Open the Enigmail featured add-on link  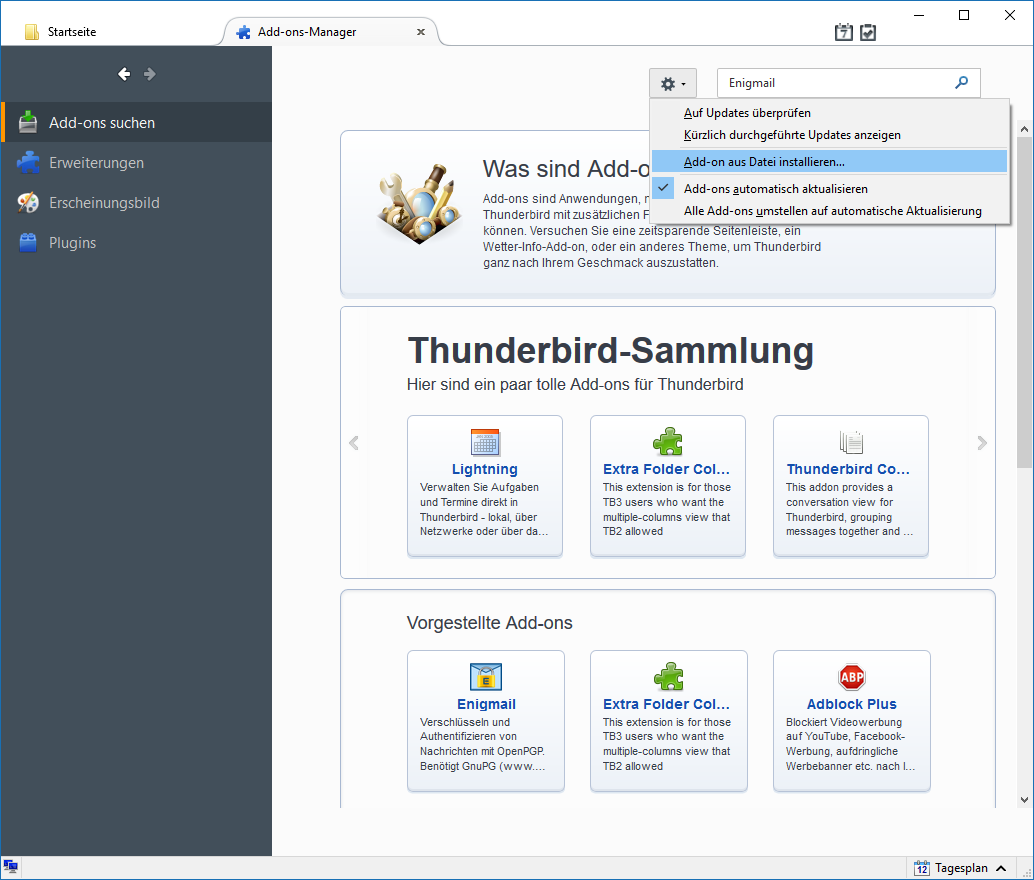[486, 704]
